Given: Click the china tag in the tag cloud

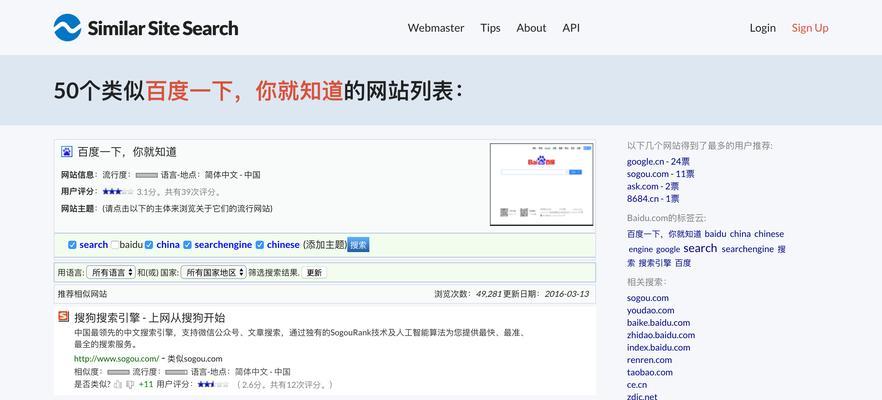Looking at the screenshot, I should [740, 234].
